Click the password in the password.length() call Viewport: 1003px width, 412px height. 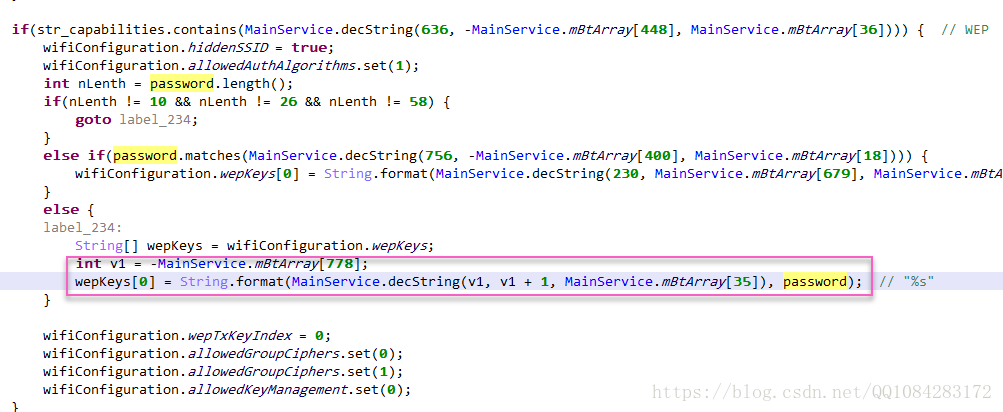click(x=182, y=83)
